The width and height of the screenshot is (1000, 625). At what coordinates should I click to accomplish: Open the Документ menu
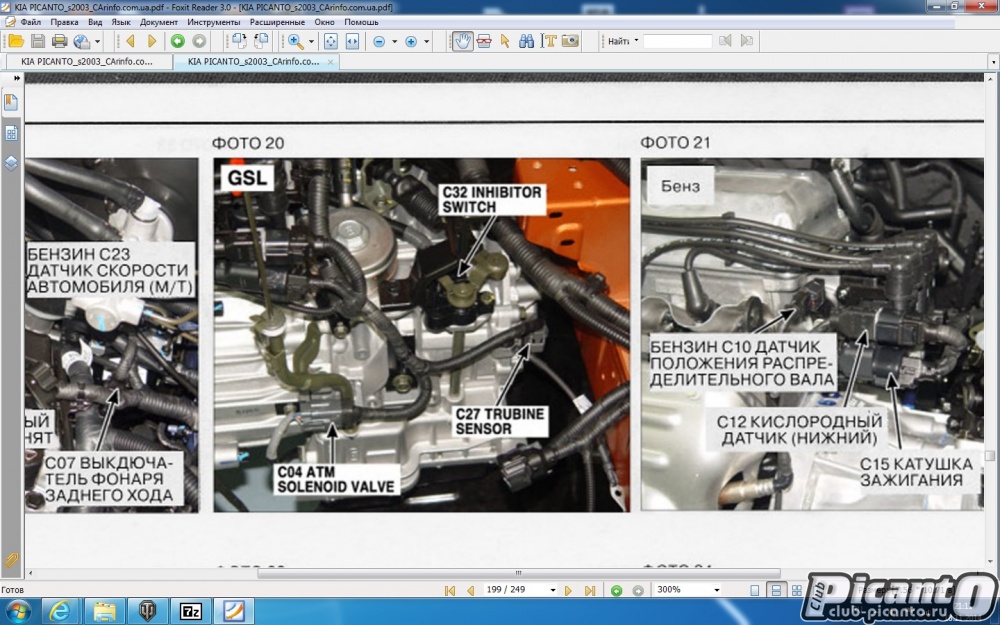159,22
